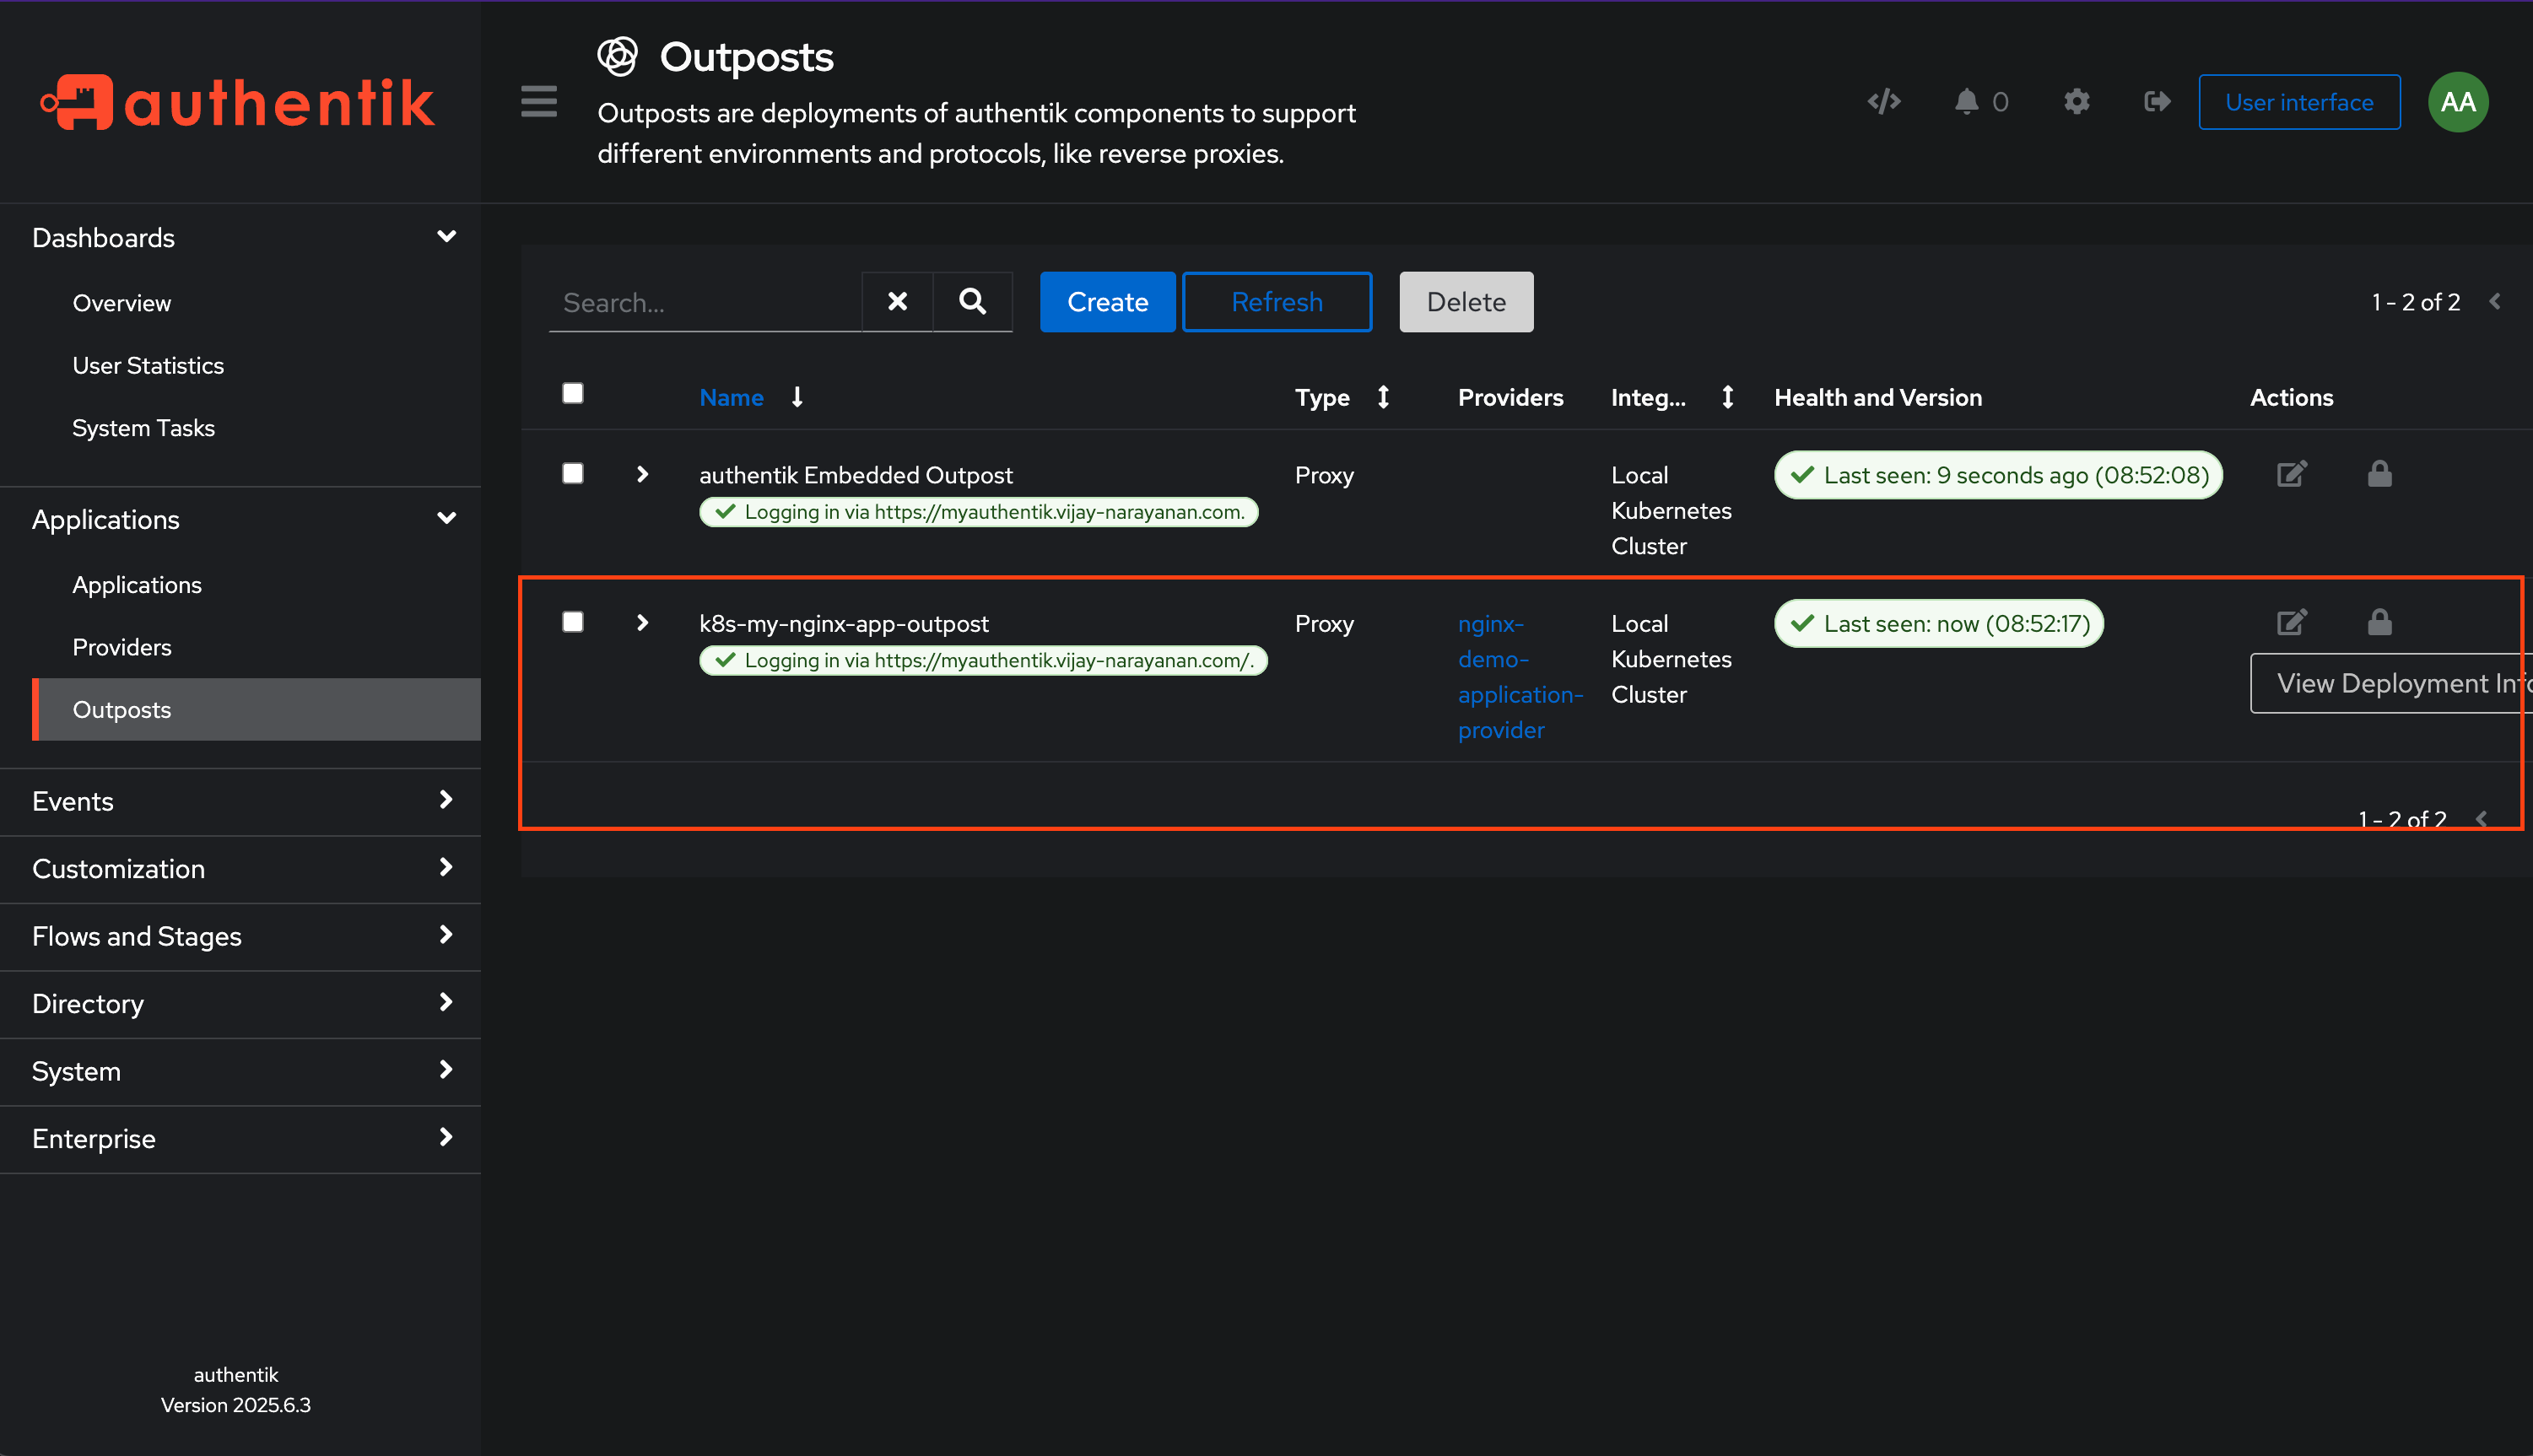The height and width of the screenshot is (1456, 2533).
Task: Focus the Search input field
Action: coord(705,302)
